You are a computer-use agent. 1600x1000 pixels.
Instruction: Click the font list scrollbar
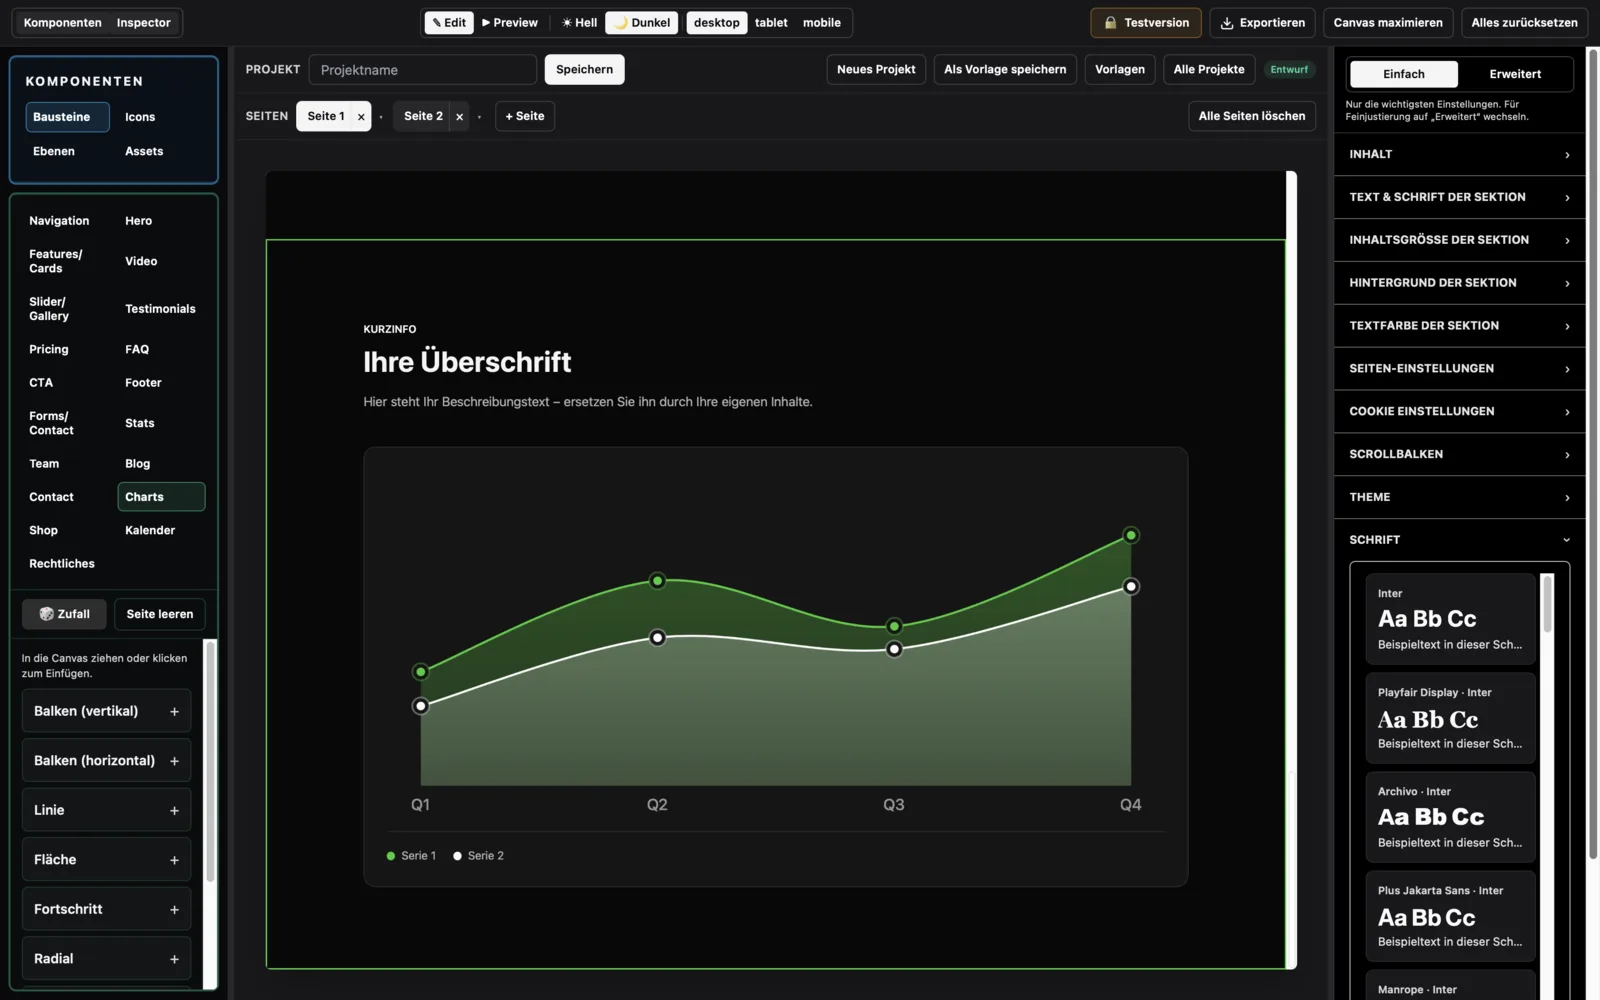click(1547, 604)
